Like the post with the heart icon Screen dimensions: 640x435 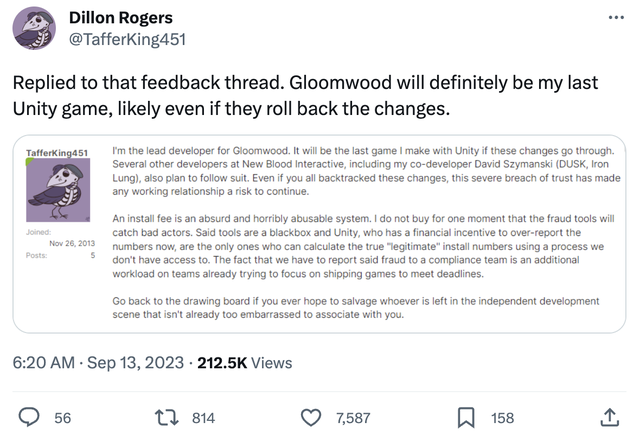click(312, 417)
